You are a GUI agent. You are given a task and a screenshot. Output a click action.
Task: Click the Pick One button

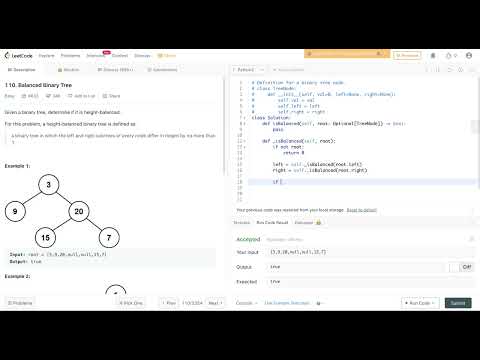point(131,303)
